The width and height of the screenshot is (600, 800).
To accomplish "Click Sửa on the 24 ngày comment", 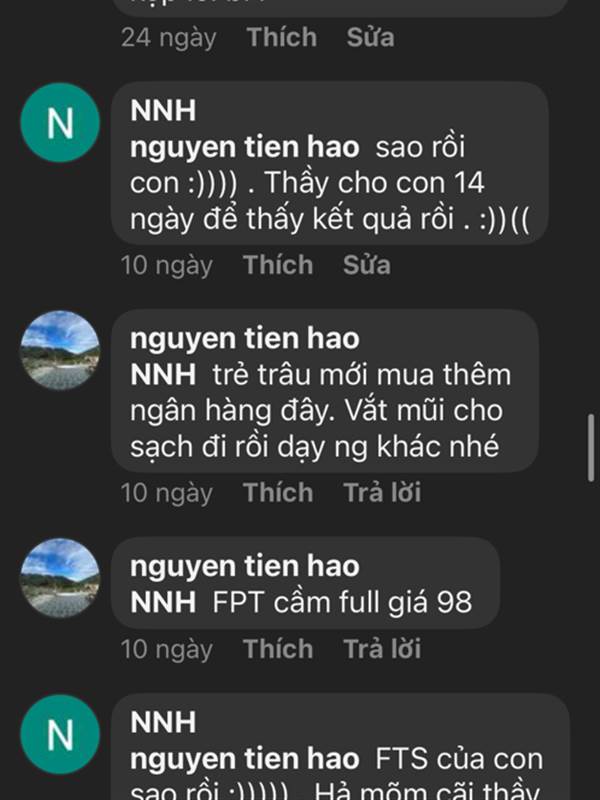I will tap(370, 37).
